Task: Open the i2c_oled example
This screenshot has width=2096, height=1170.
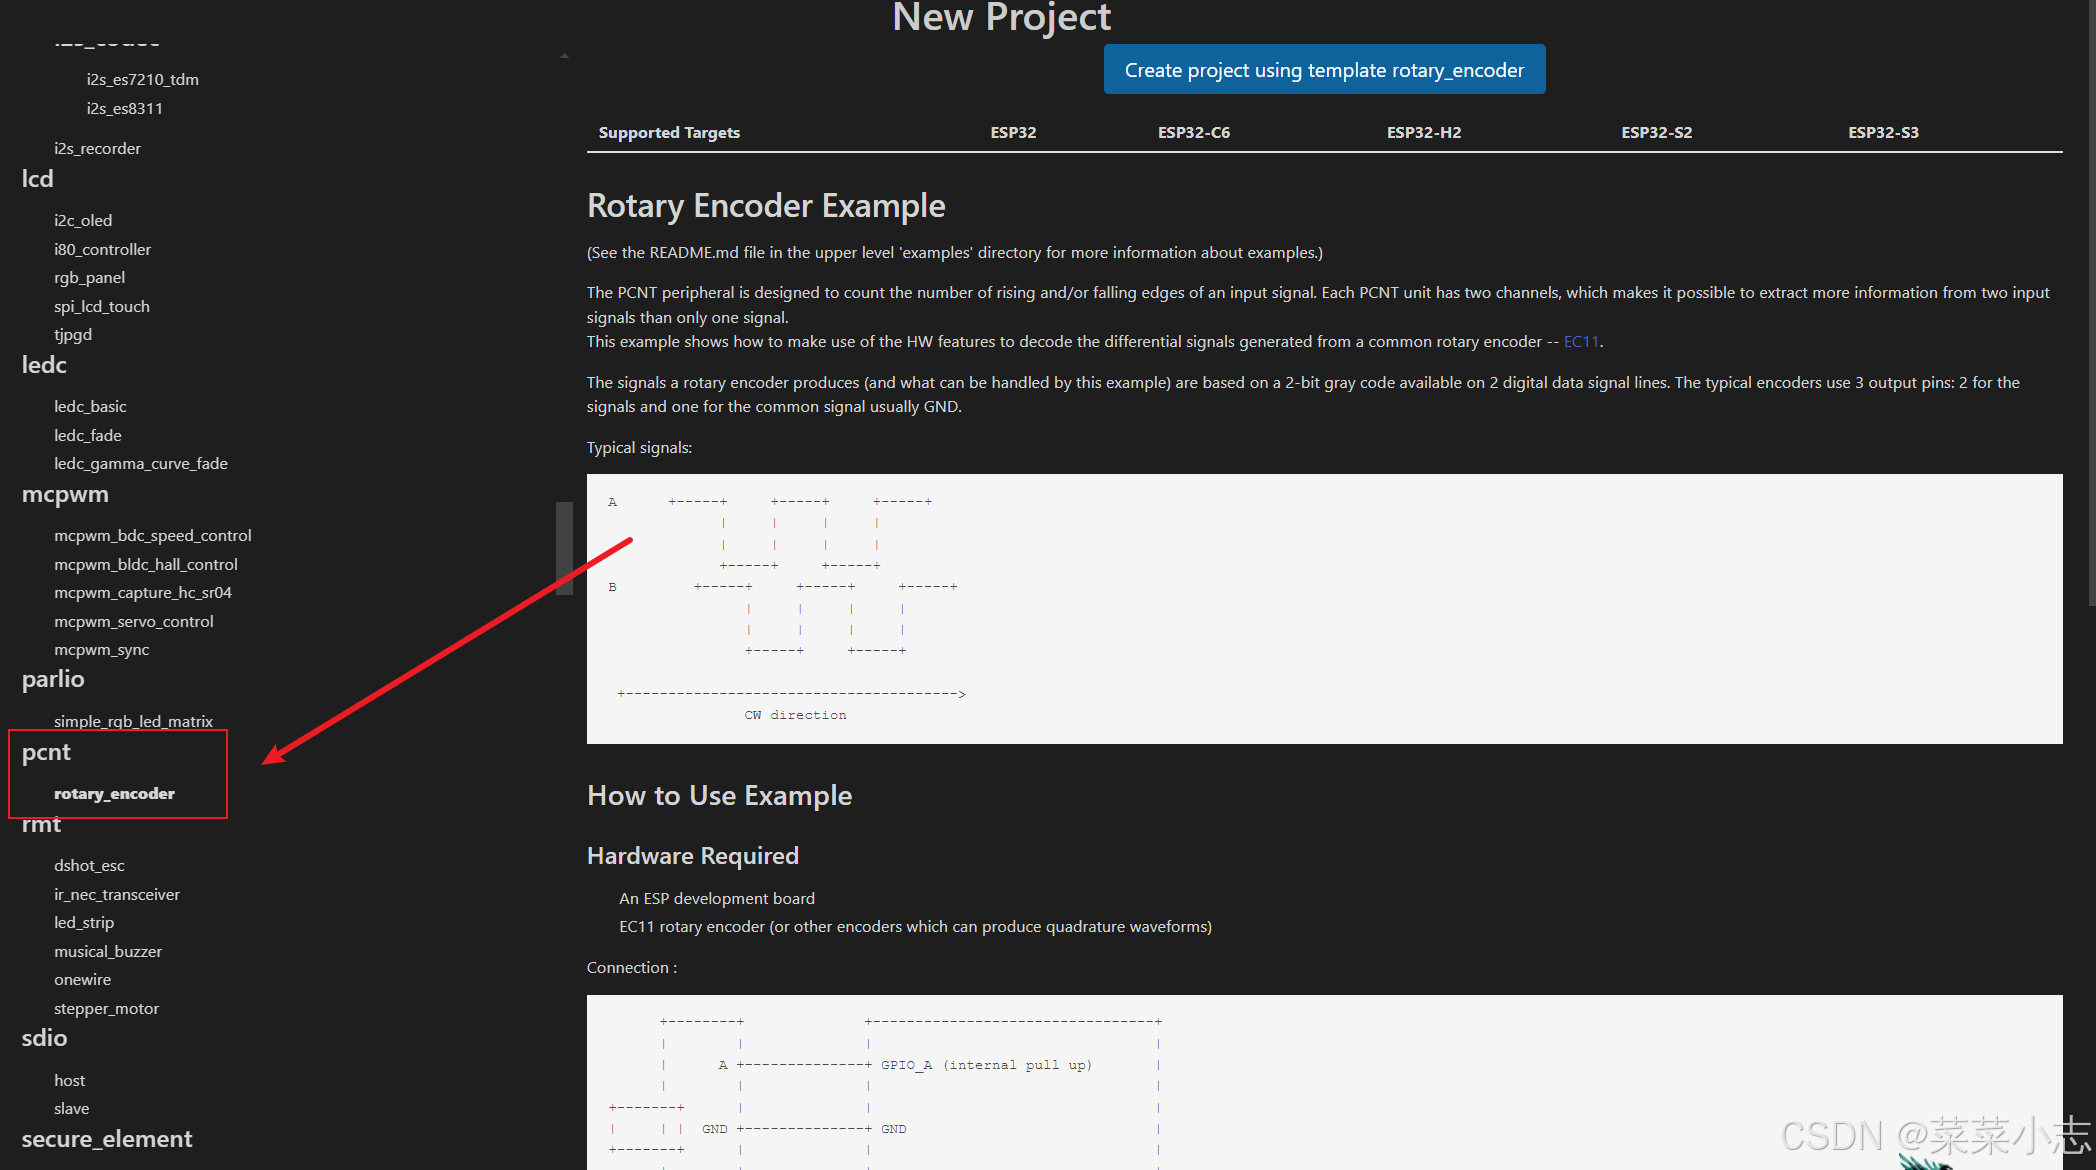Action: point(83,220)
